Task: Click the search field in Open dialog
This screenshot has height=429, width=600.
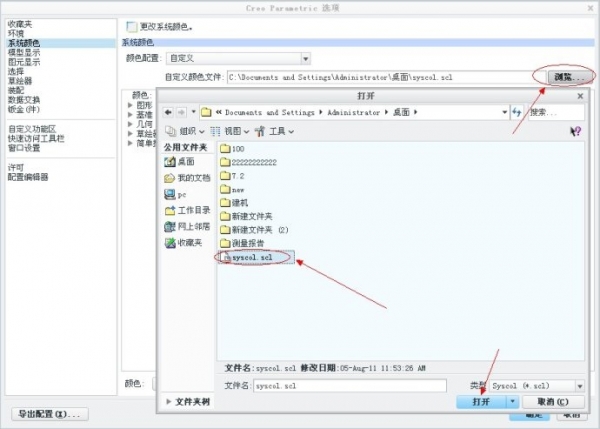Action: [x=556, y=112]
